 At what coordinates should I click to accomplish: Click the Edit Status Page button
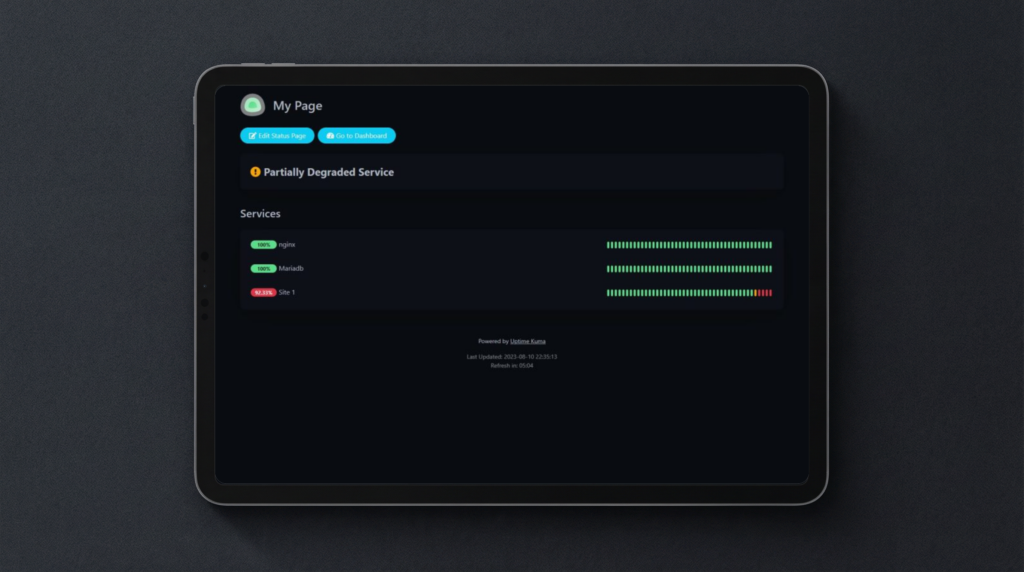tap(277, 136)
